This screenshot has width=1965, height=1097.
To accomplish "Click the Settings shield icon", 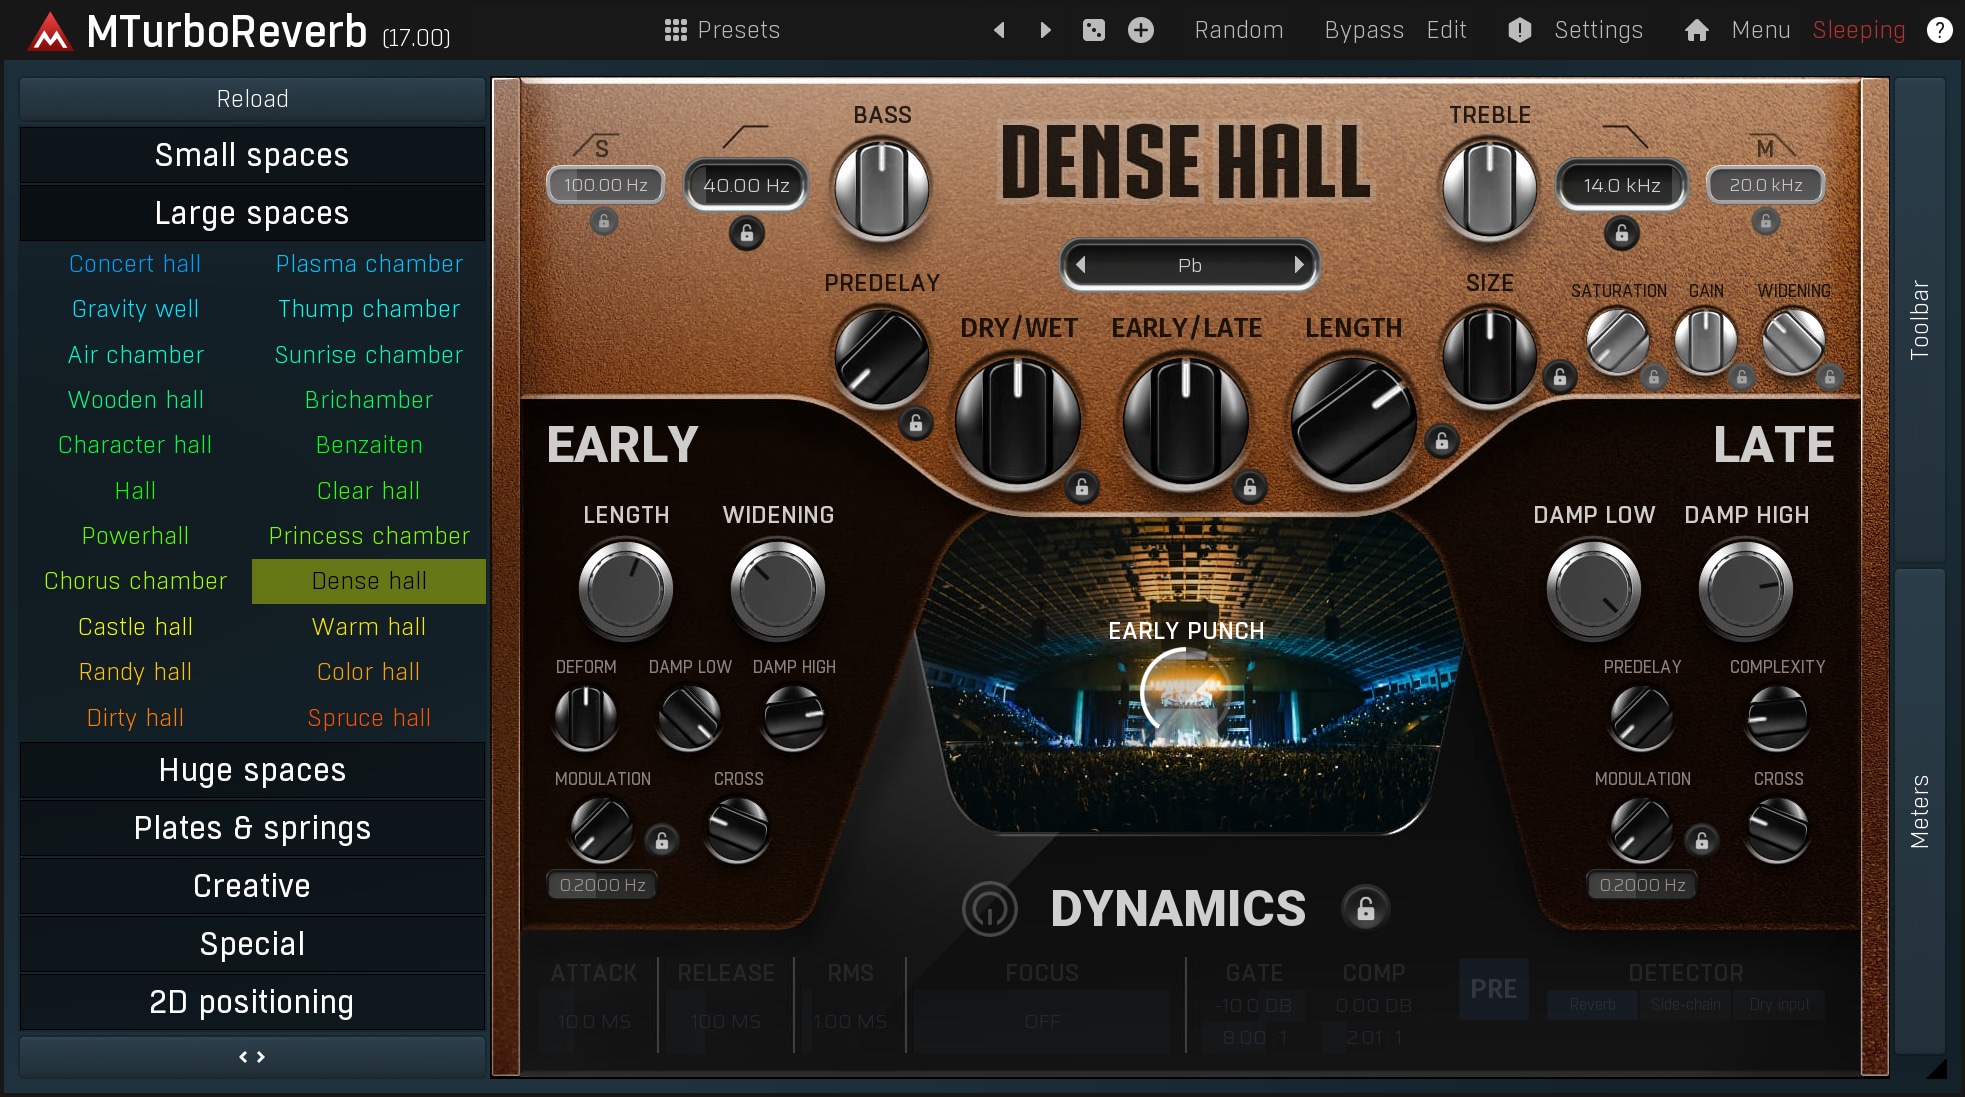I will click(x=1519, y=30).
